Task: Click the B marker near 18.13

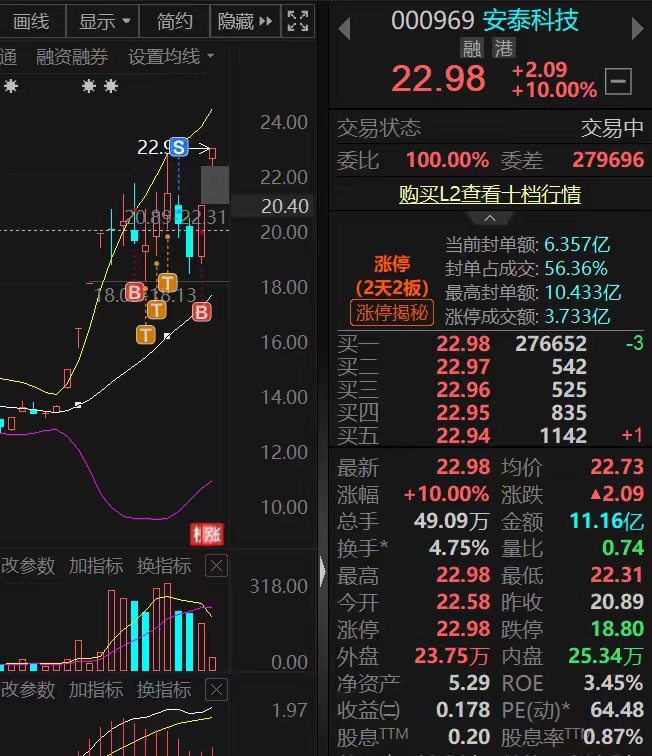Action: pos(134,292)
